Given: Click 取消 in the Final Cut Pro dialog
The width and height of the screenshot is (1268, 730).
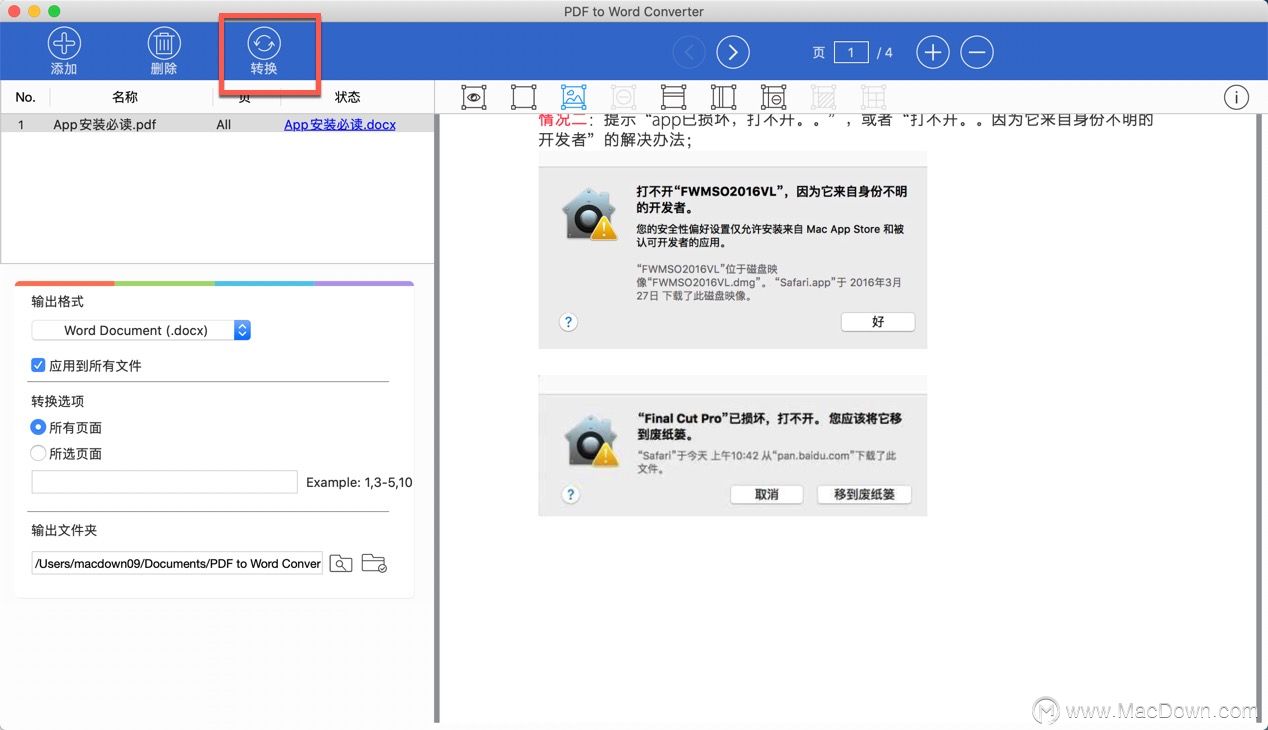Looking at the screenshot, I should (767, 494).
